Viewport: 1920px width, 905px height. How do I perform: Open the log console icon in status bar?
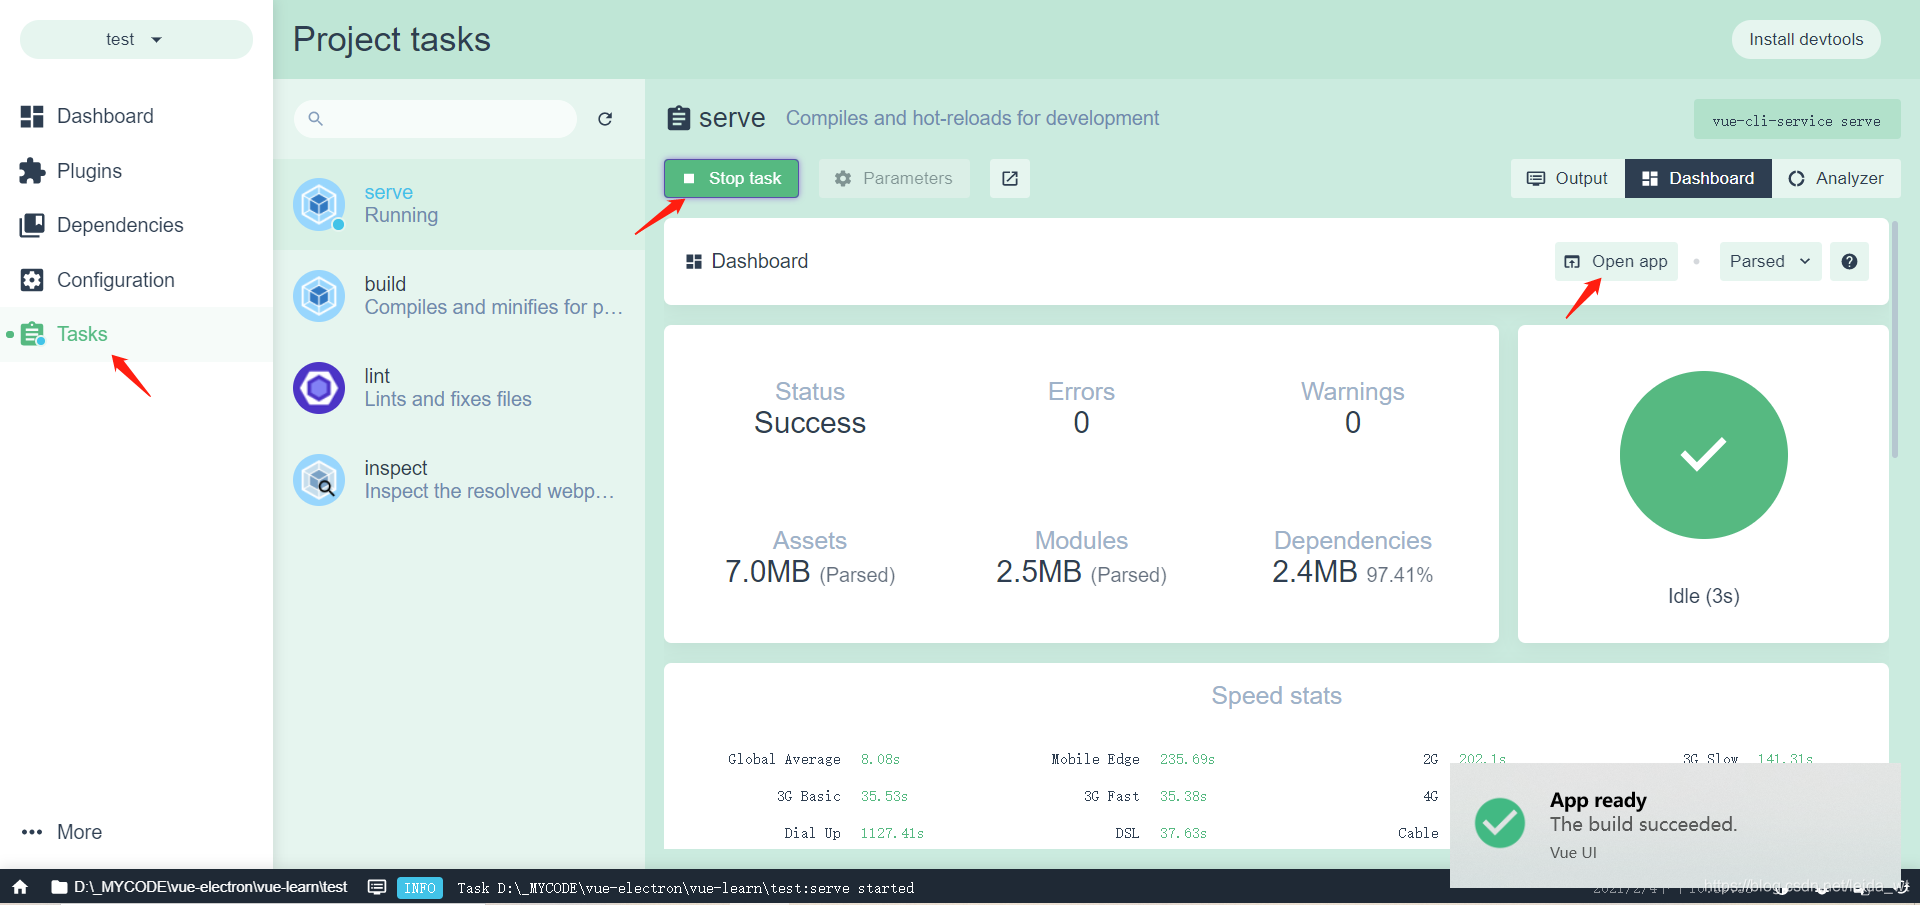(377, 887)
